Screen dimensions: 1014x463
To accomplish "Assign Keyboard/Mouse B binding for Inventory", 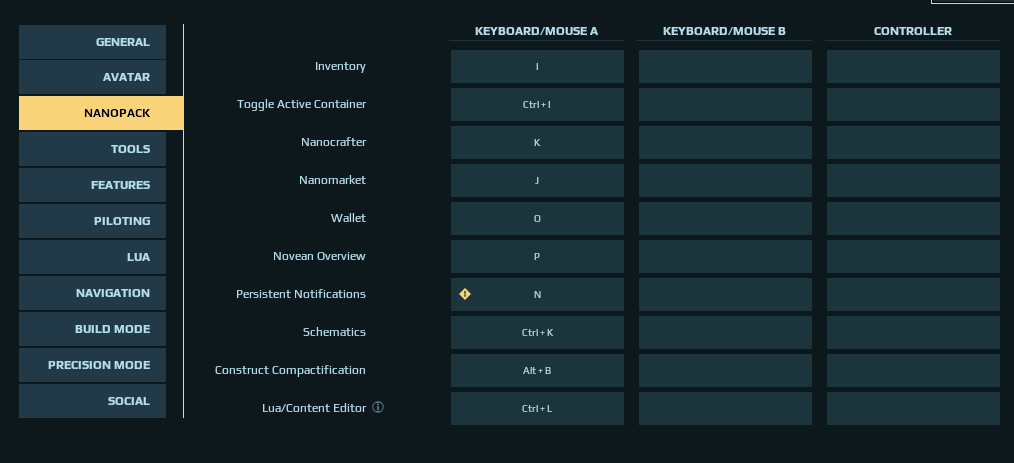I will [725, 67].
